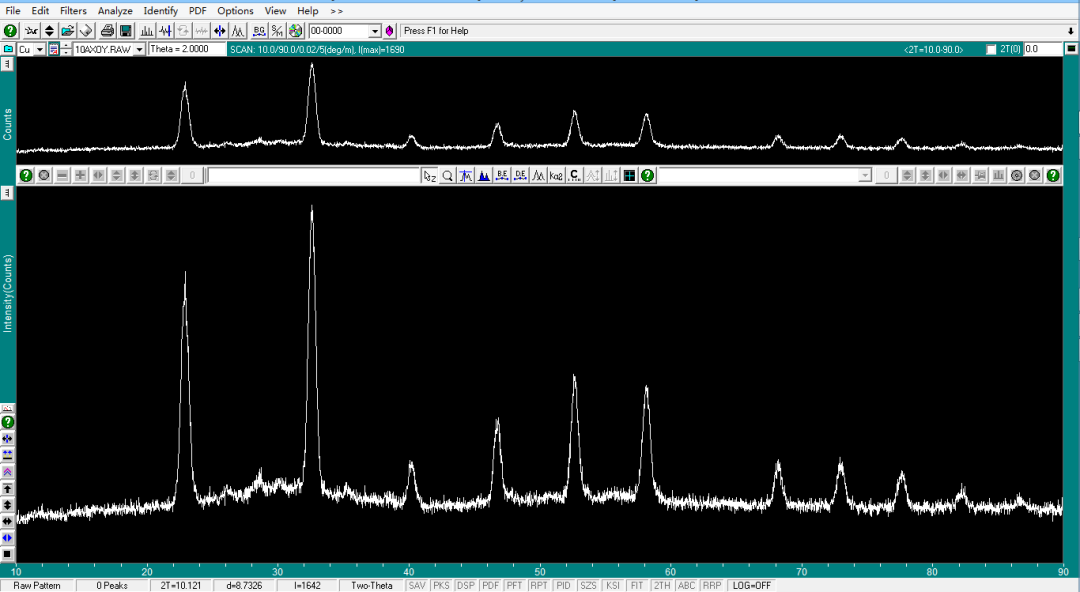1080x592 pixels.
Task: Click the PKS status bar button
Action: (x=441, y=585)
